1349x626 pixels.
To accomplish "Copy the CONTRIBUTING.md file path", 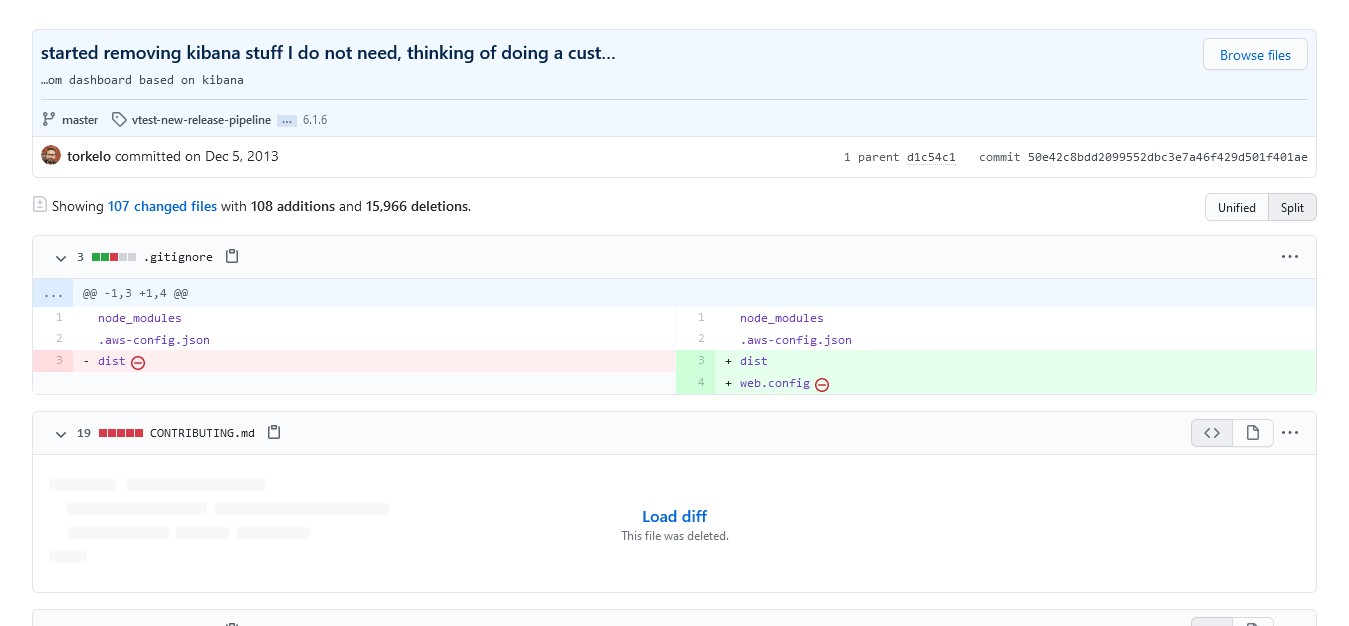I will tap(274, 432).
